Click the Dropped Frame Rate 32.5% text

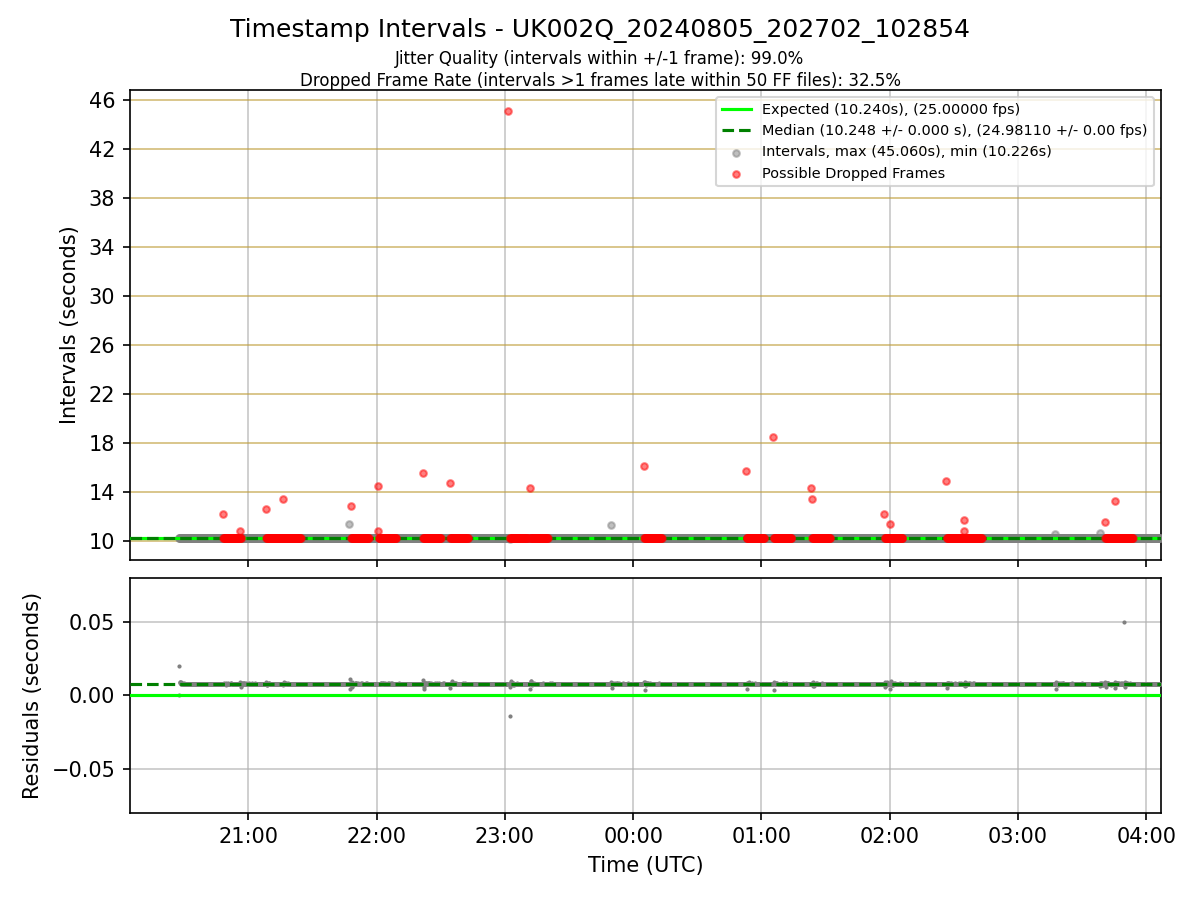click(600, 79)
